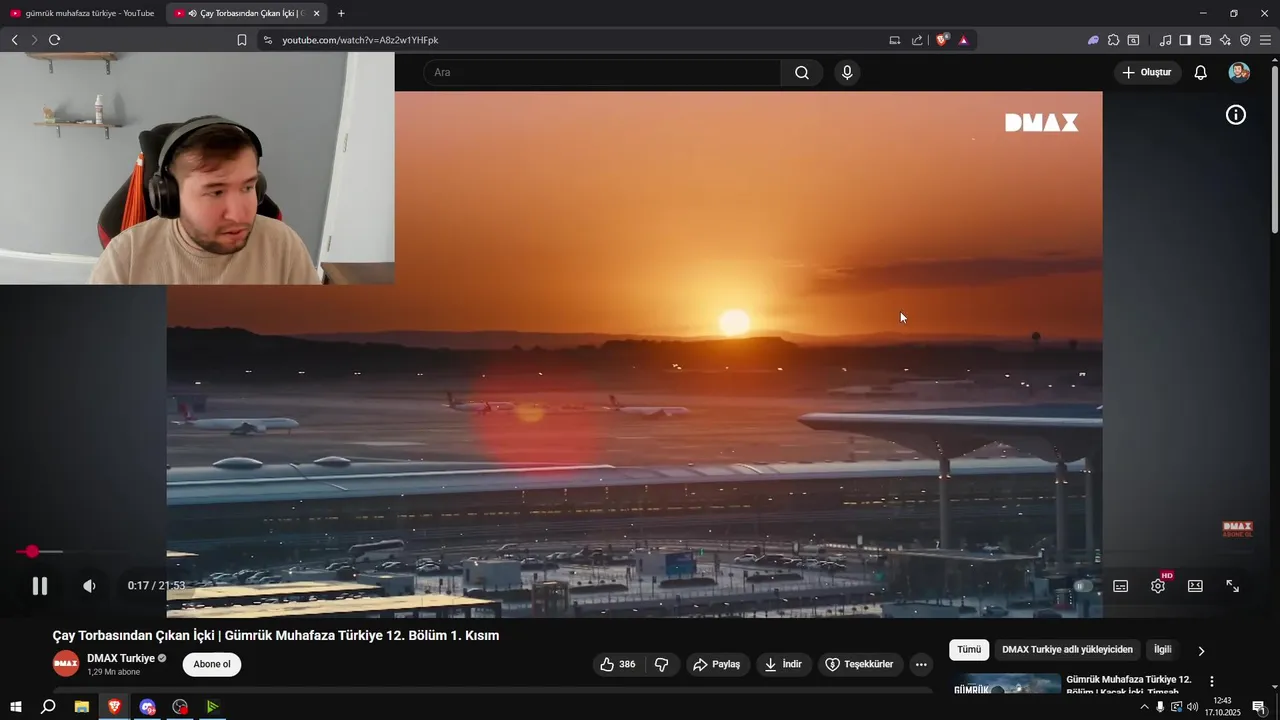
Task: Open Brave Shields lion icon
Action: click(x=942, y=40)
